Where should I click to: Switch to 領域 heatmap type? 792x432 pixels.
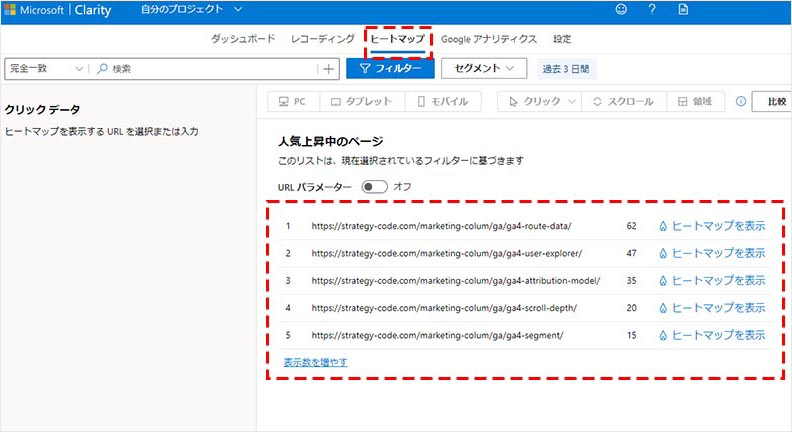[x=696, y=101]
